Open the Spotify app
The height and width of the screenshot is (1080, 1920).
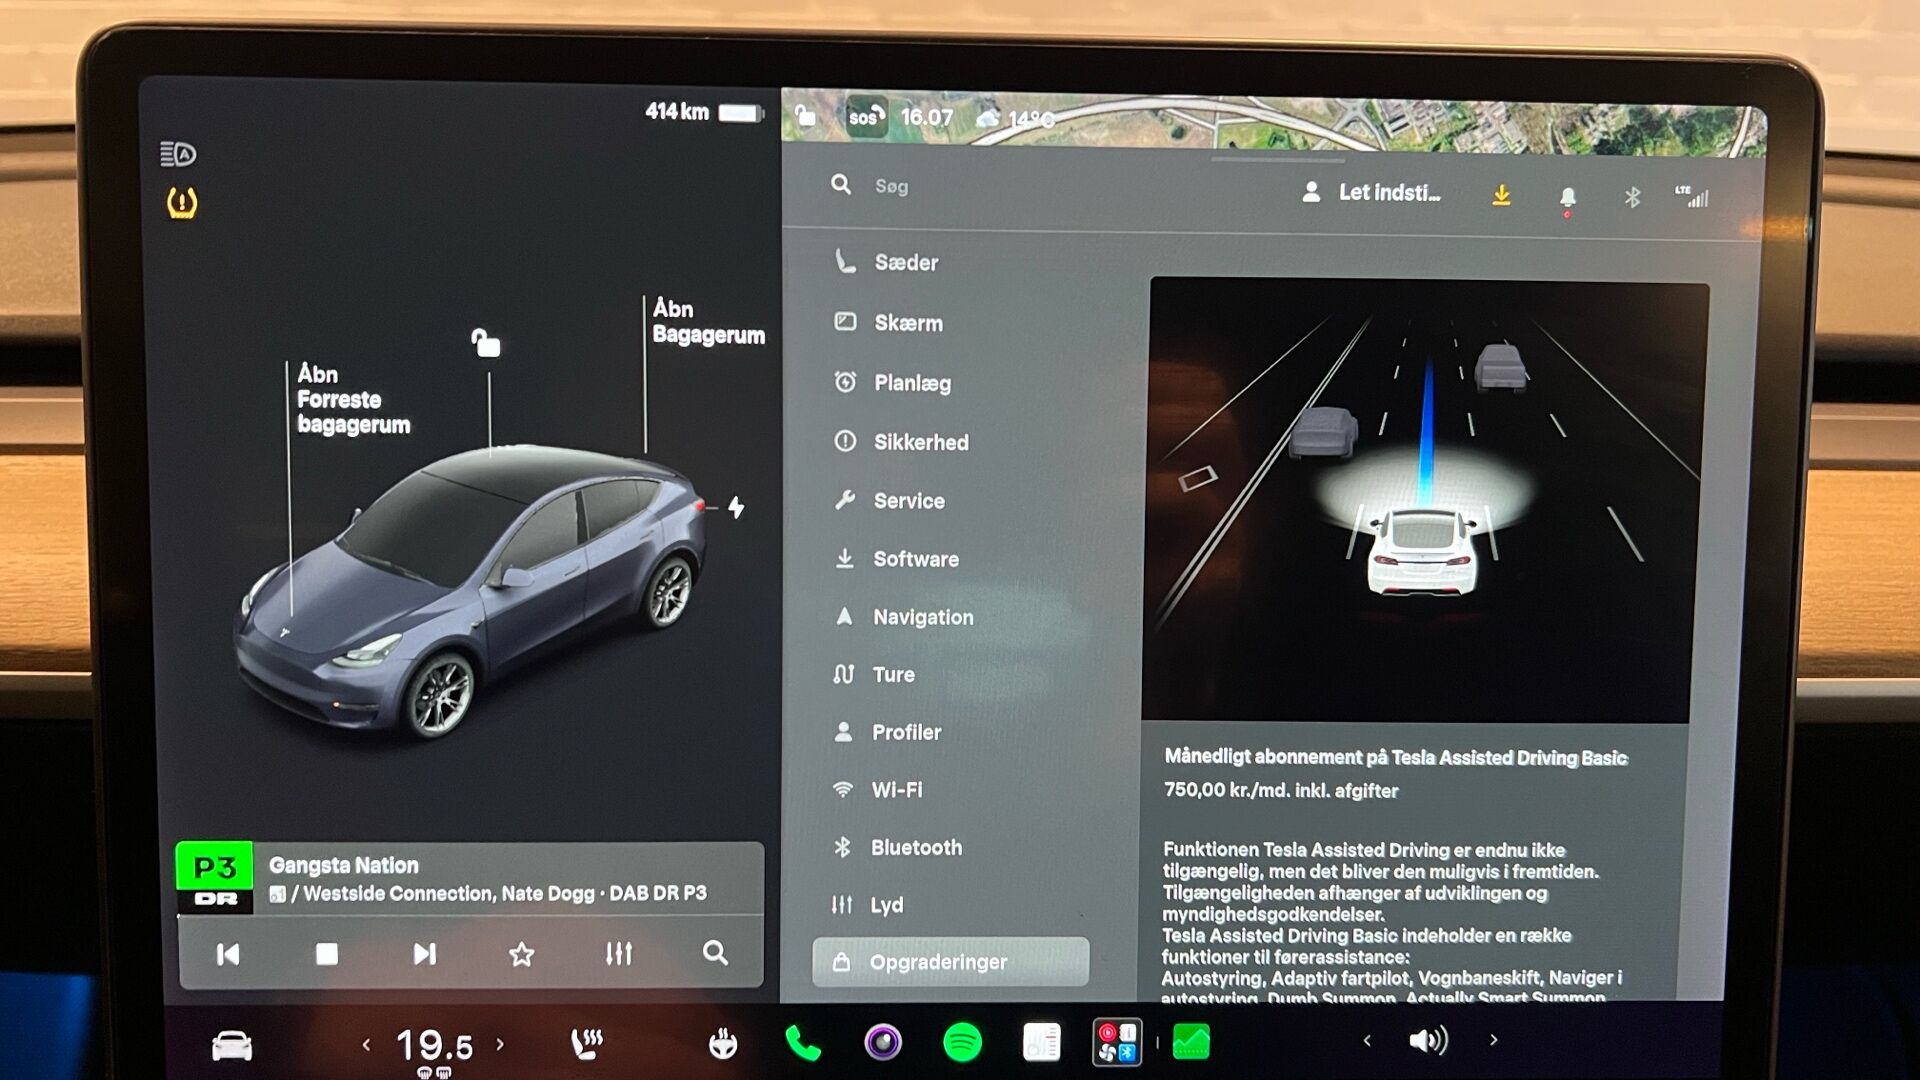point(962,1042)
